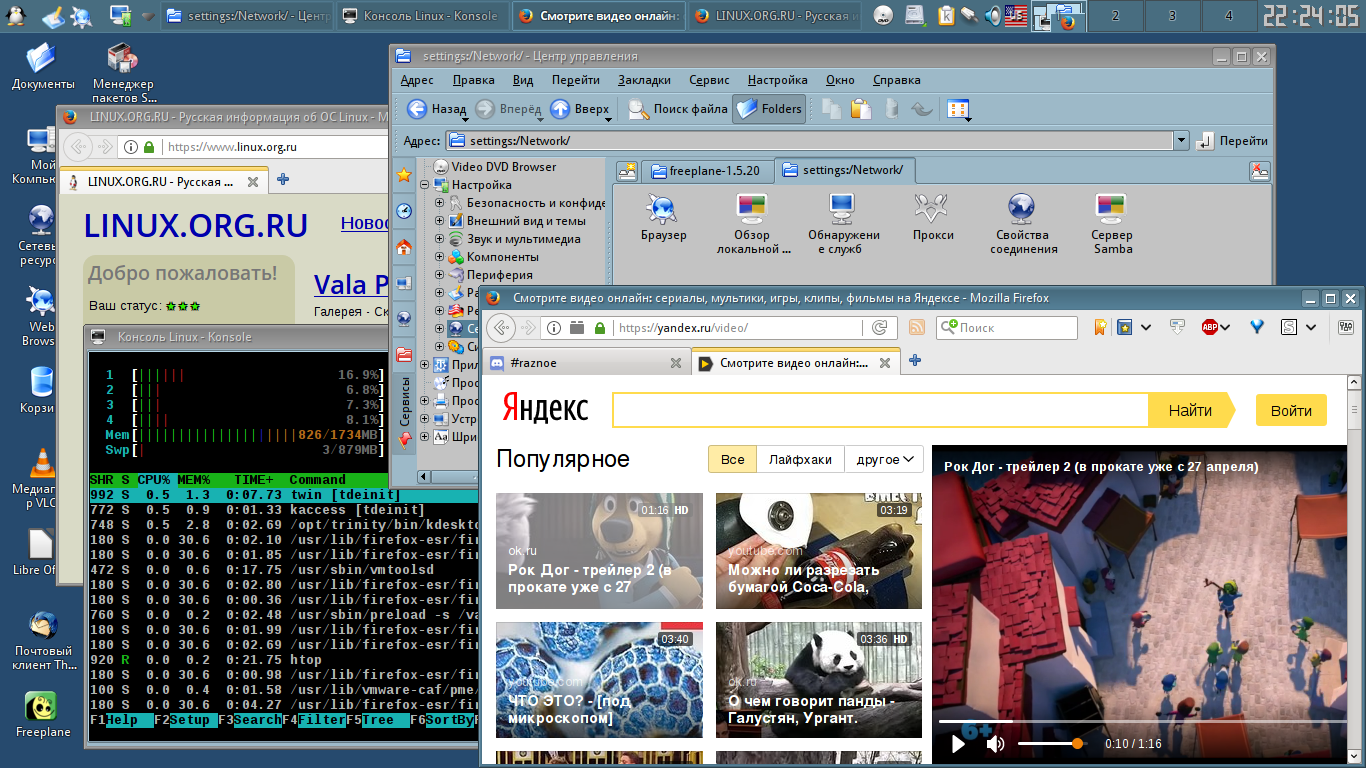Expand the Компоненты tree node
The height and width of the screenshot is (768, 1366).
(439, 257)
